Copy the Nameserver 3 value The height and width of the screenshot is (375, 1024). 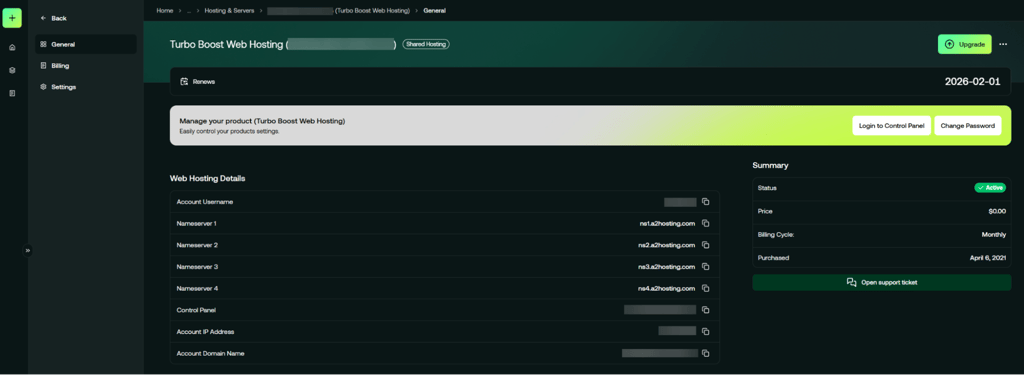(705, 267)
